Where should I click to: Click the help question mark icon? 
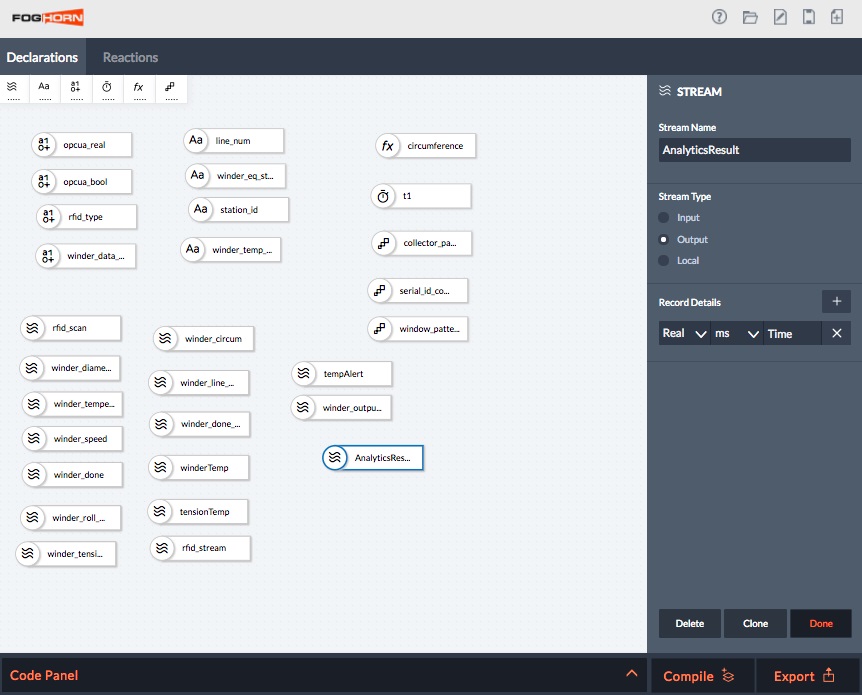(x=719, y=17)
